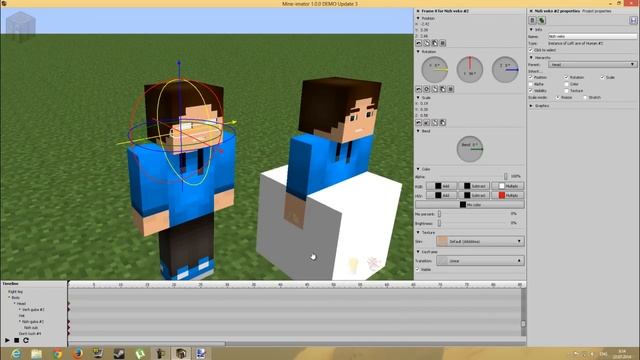Screen dimensions: 640x360
Task: Click the fourth icon in Position icon row
Action: [443, 43]
